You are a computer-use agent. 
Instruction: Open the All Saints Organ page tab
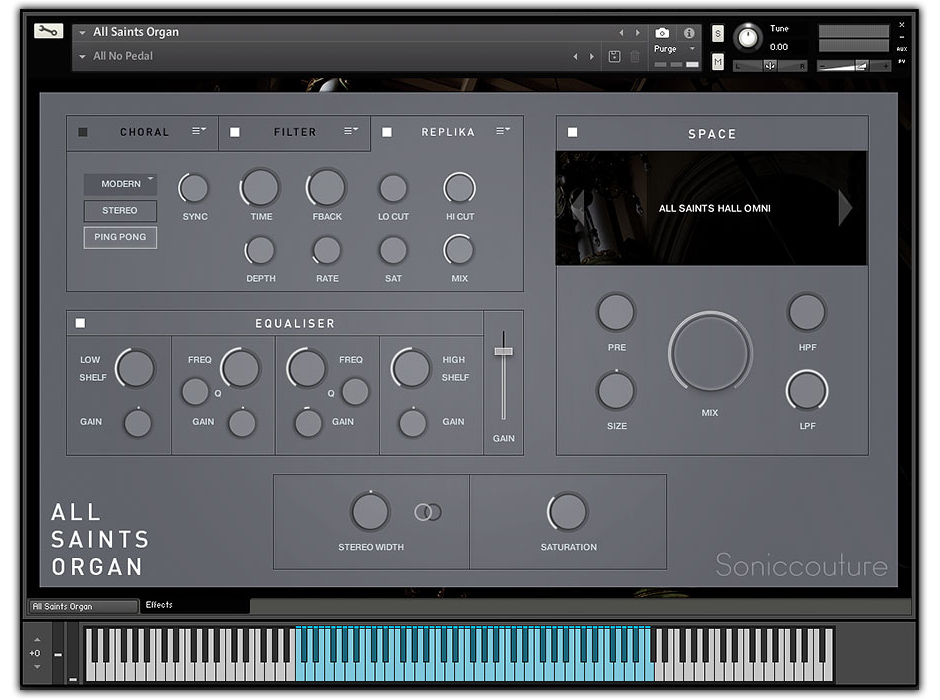click(83, 607)
